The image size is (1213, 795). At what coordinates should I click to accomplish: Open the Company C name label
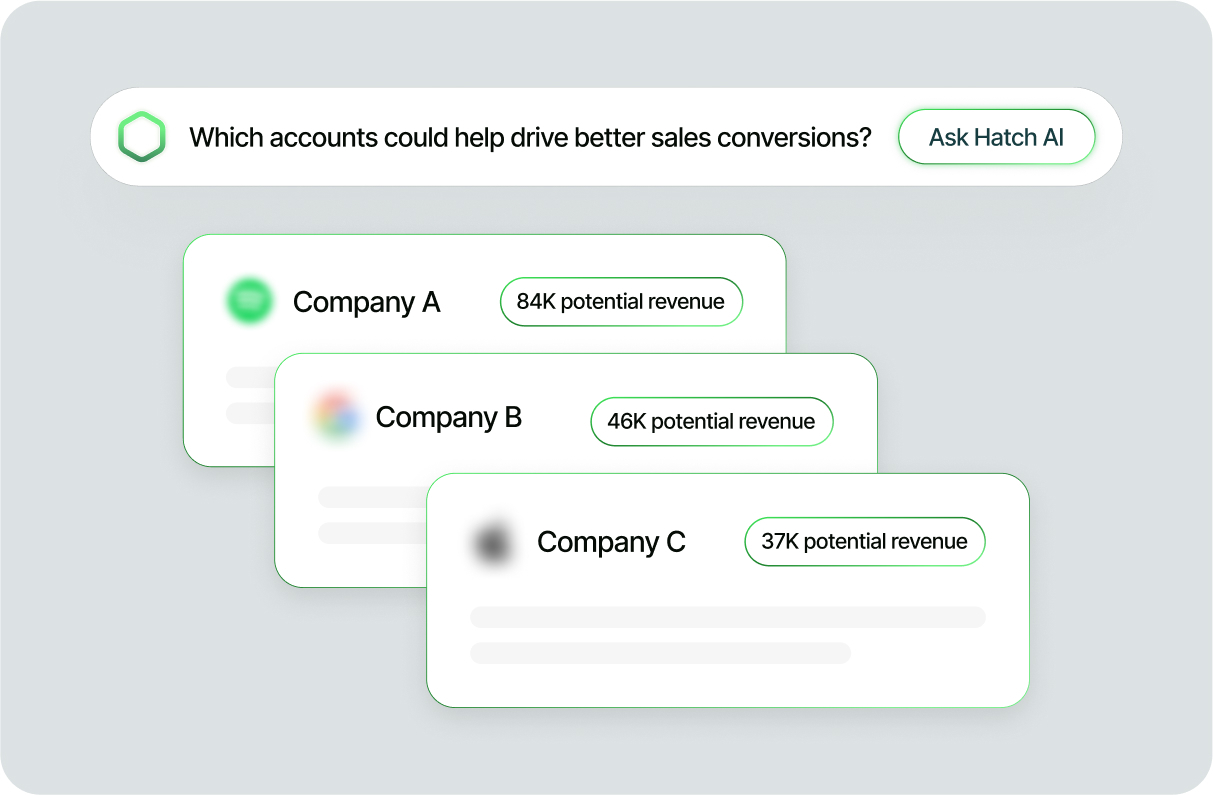[x=612, y=542]
